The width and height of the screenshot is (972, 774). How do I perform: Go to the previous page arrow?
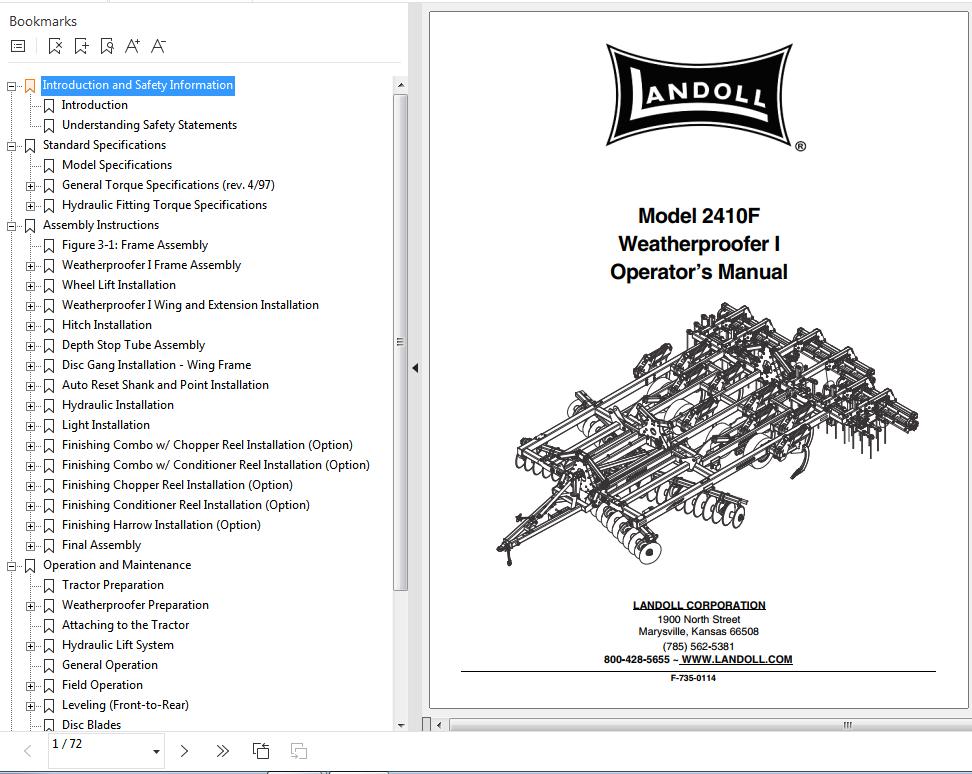click(27, 751)
